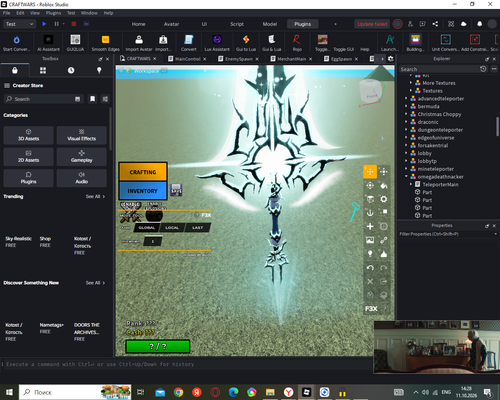The image size is (500, 400).
Task: Show hidden script tabs overflow arrow
Action: (x=382, y=59)
